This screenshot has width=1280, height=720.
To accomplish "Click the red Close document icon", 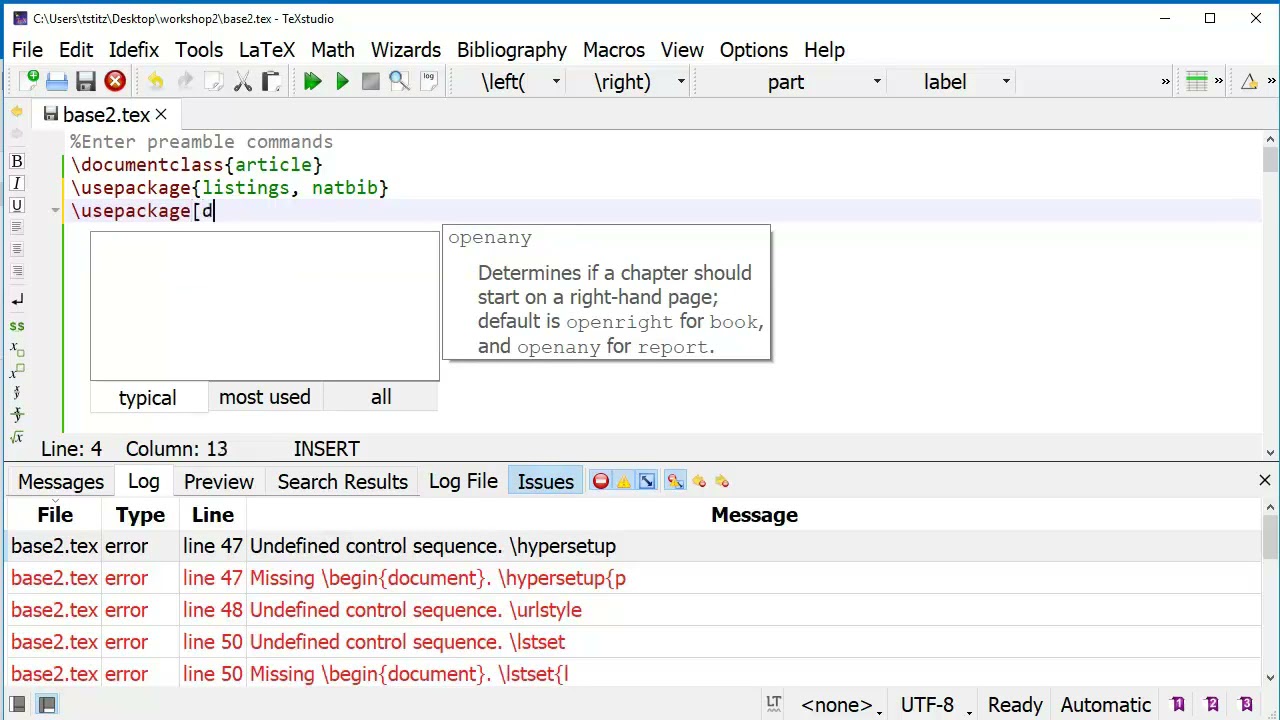I will click(115, 81).
